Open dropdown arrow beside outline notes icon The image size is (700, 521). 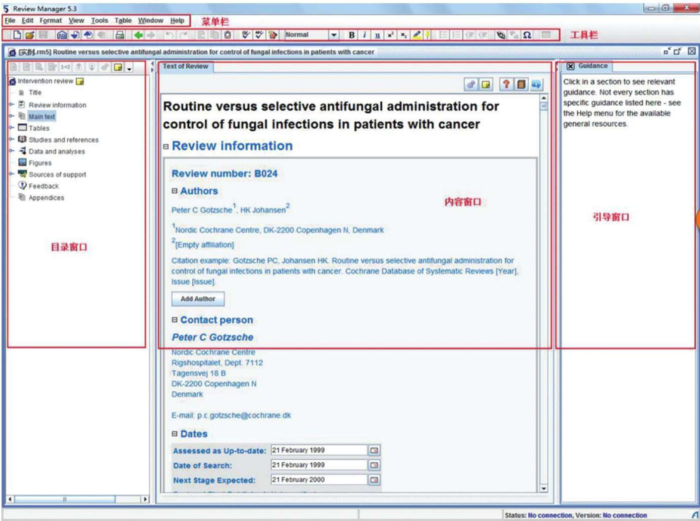[x=129, y=68]
